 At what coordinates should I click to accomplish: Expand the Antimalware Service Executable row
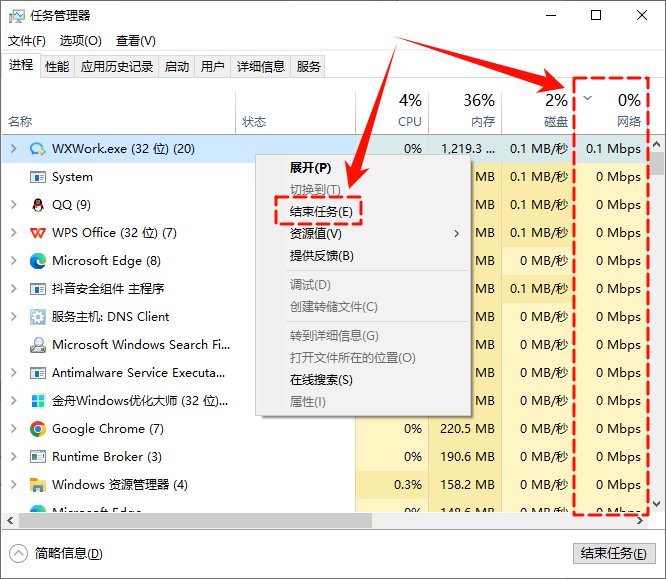coord(14,373)
